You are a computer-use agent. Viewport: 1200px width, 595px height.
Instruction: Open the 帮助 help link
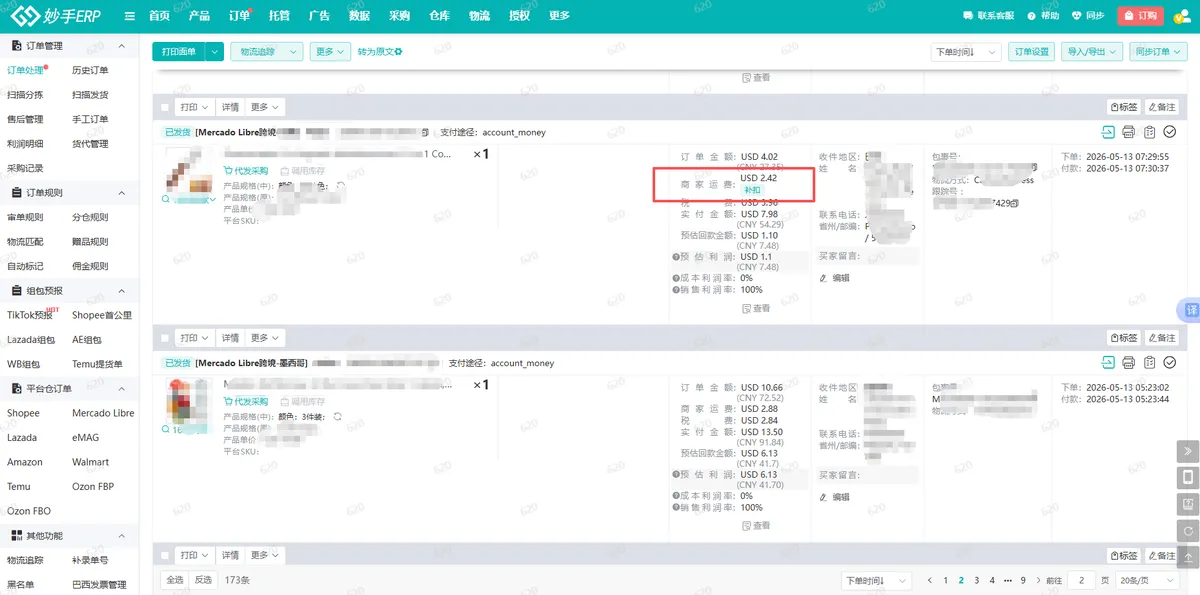point(1043,16)
